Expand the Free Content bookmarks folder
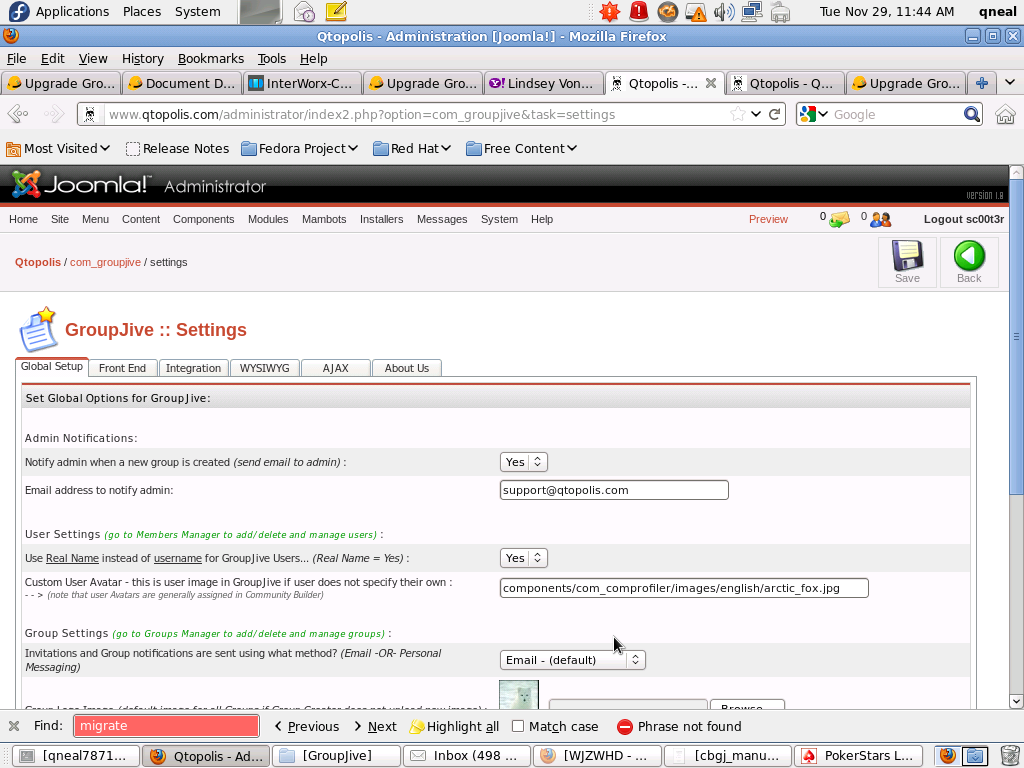 coord(521,148)
